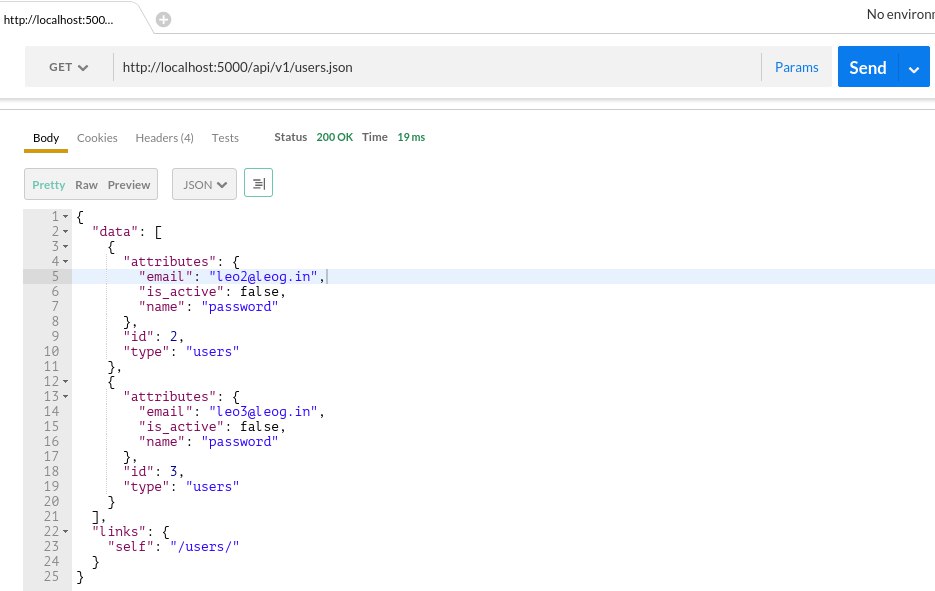Click the Send button

pos(868,67)
